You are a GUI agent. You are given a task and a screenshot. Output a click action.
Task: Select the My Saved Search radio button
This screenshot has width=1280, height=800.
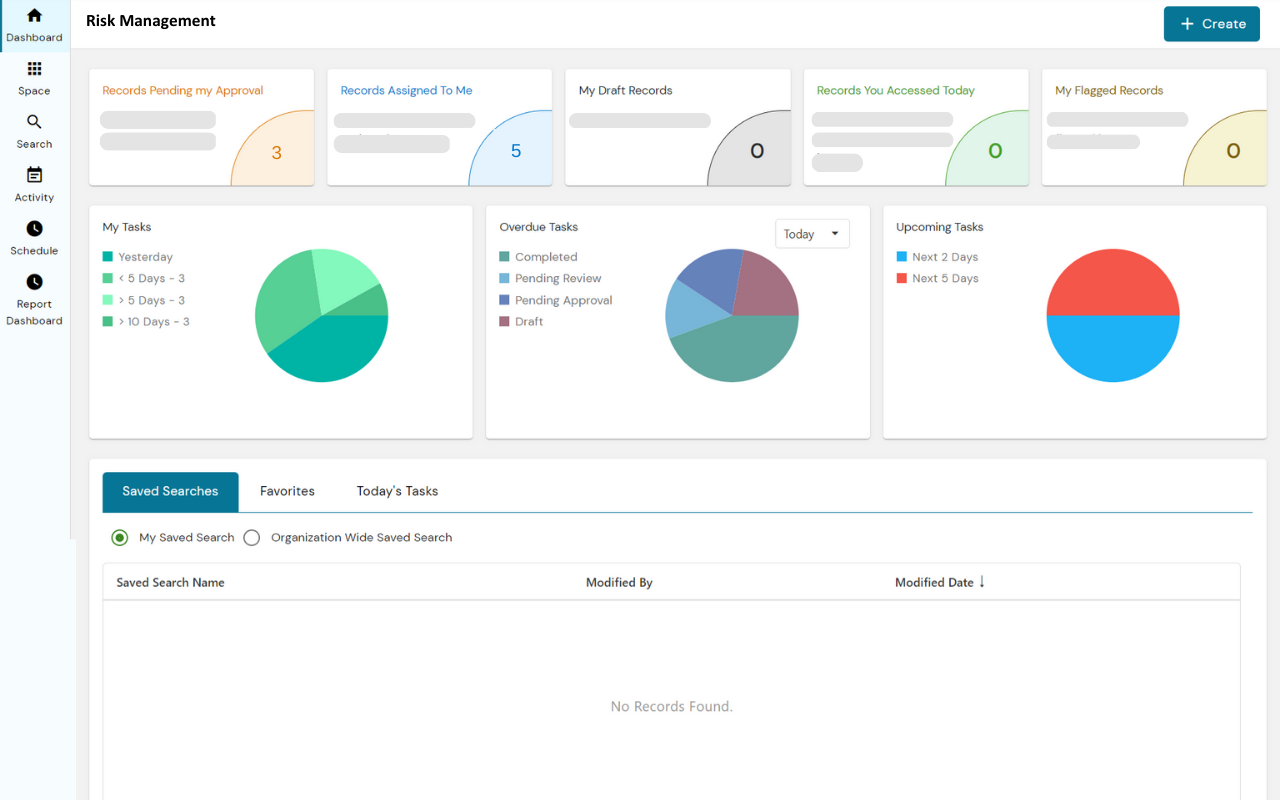[120, 538]
